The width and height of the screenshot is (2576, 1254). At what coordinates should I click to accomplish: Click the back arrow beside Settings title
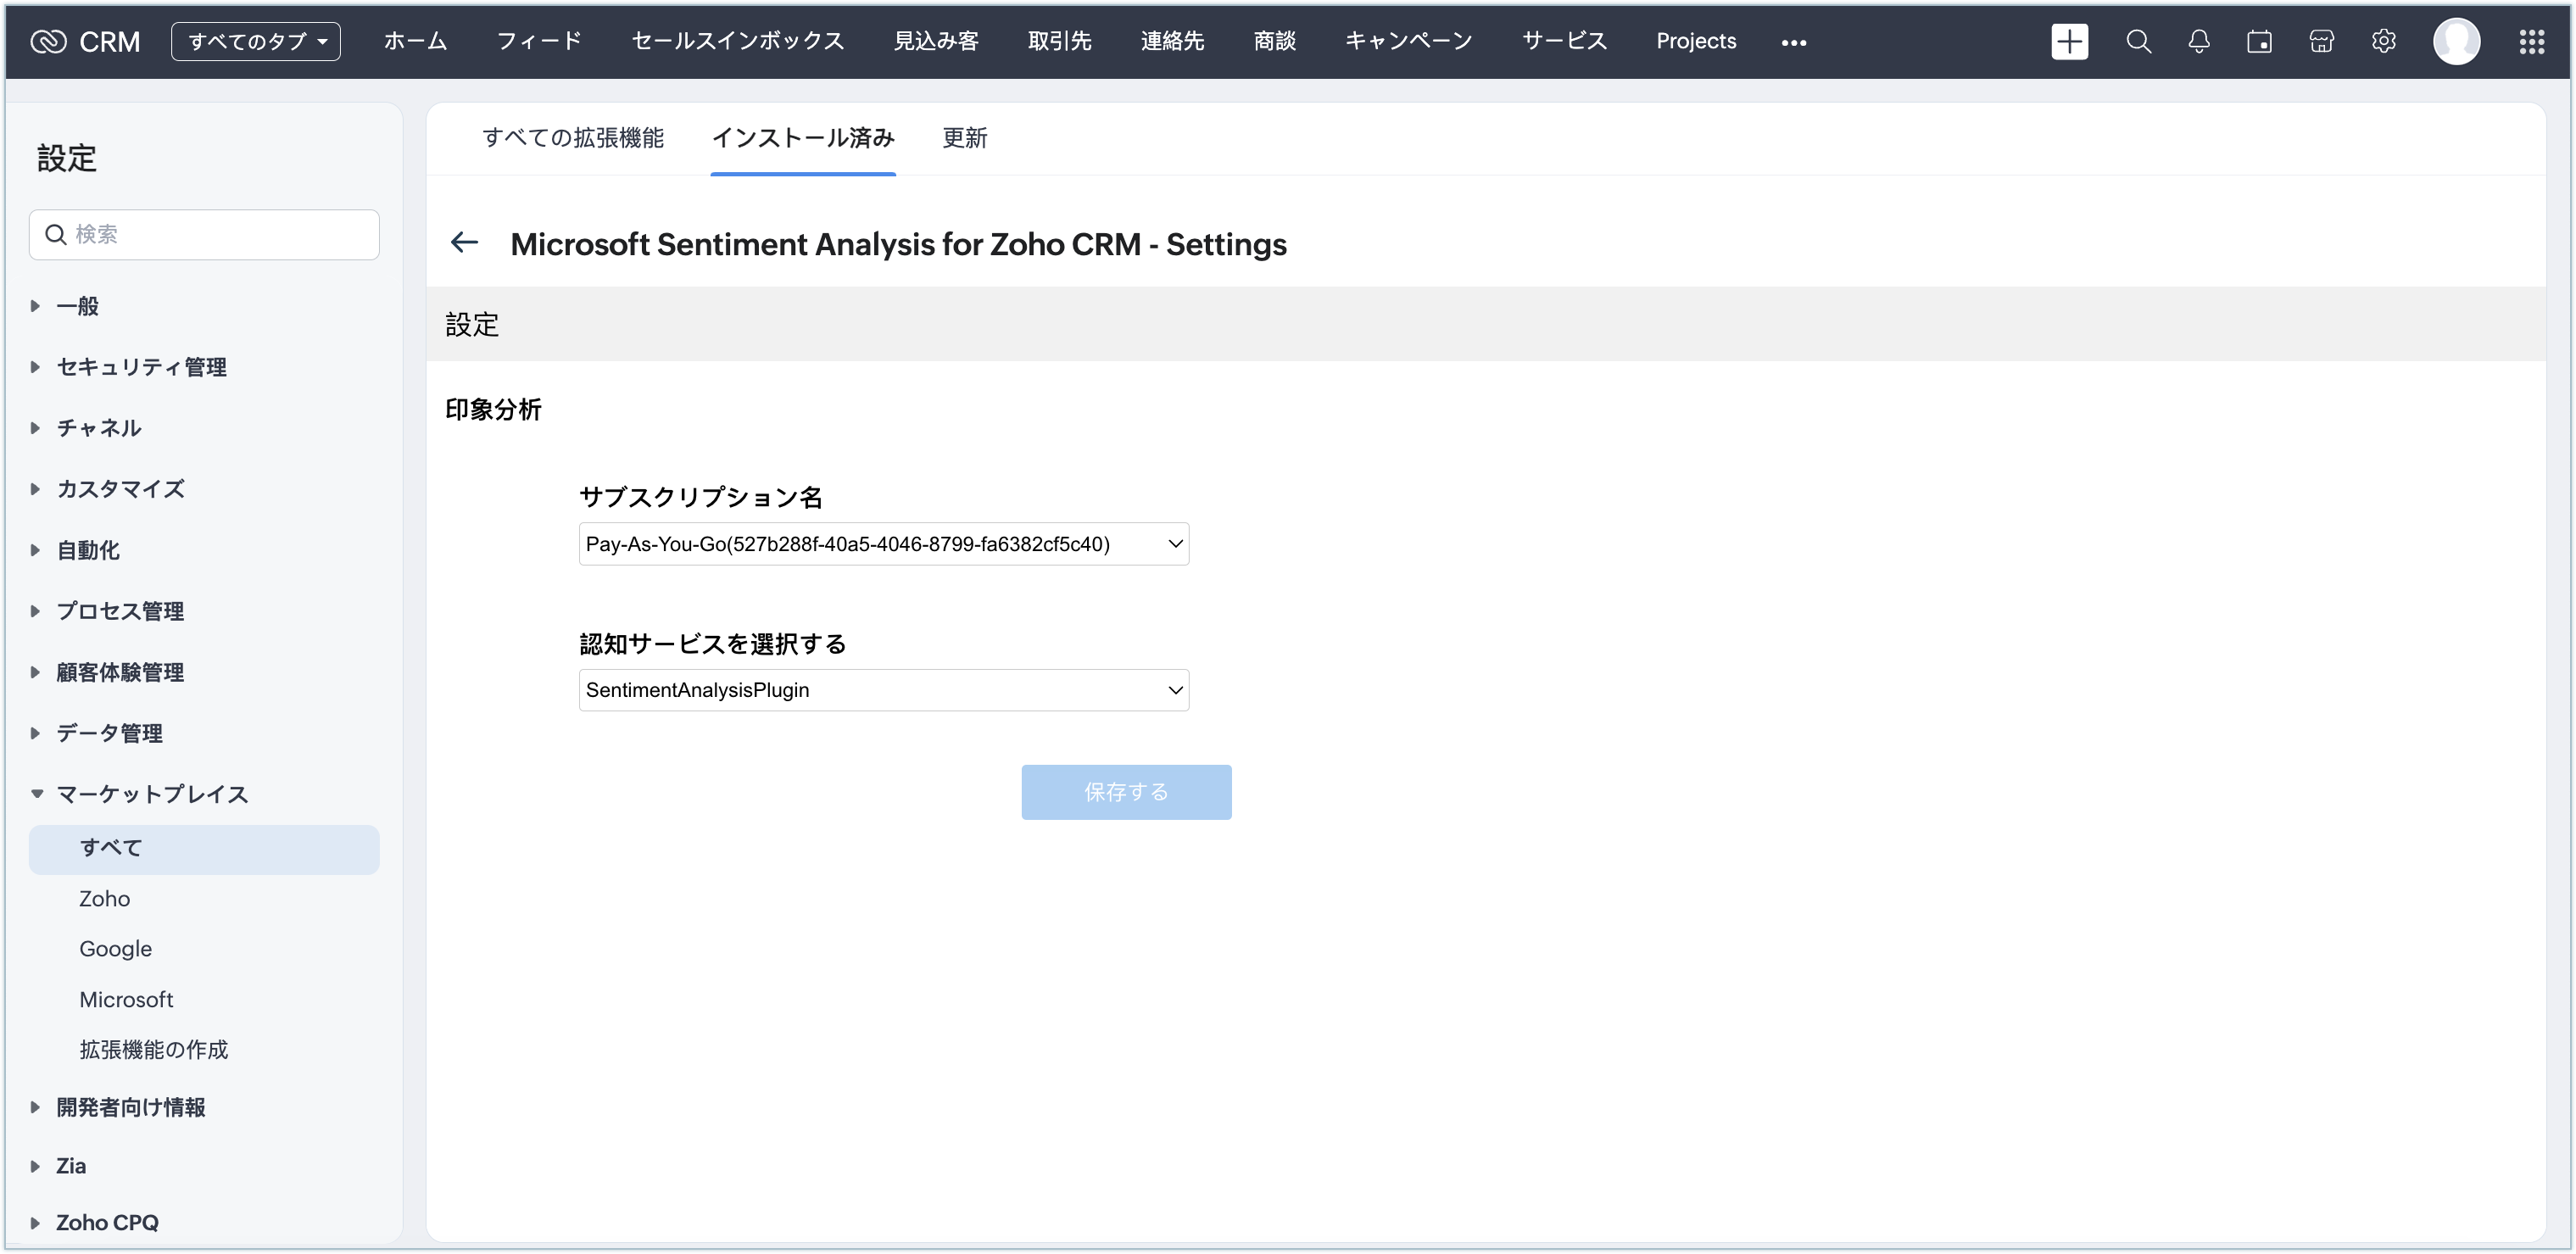[464, 242]
